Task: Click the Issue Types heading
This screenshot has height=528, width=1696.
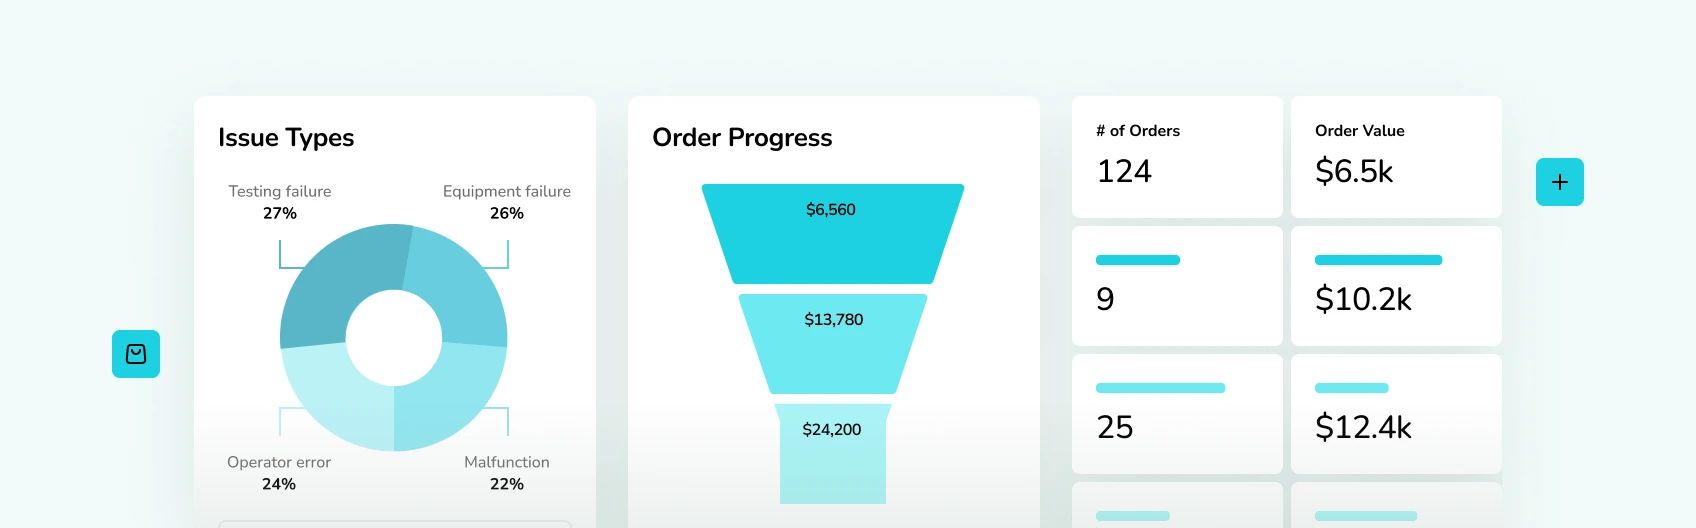Action: (286, 138)
